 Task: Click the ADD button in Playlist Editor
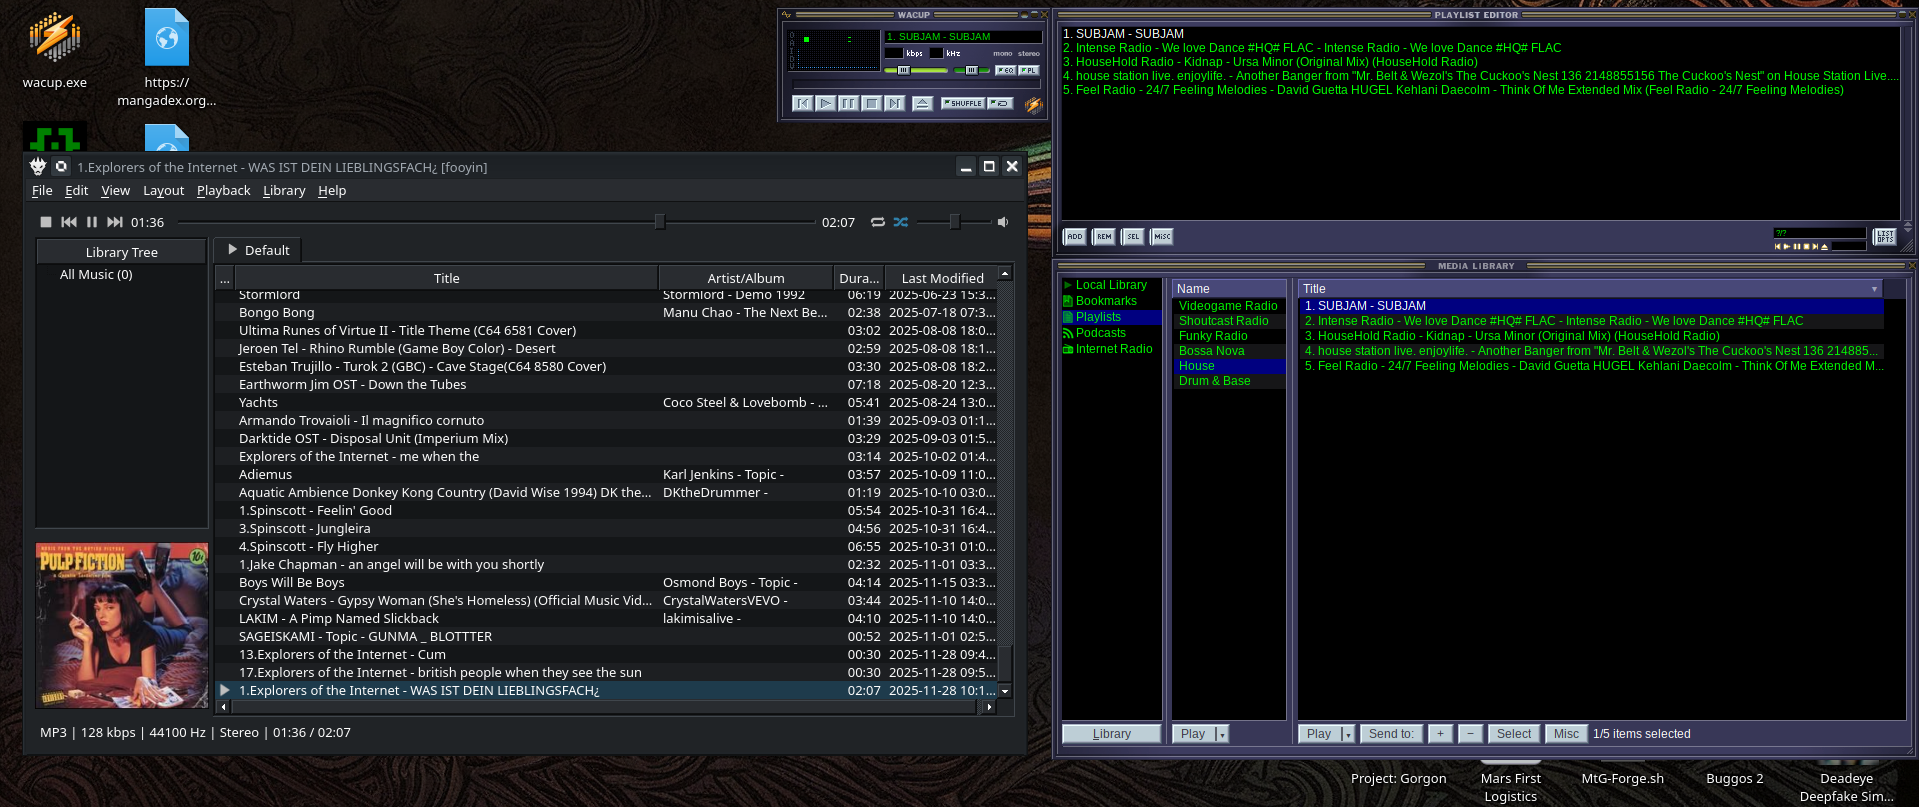tap(1074, 237)
